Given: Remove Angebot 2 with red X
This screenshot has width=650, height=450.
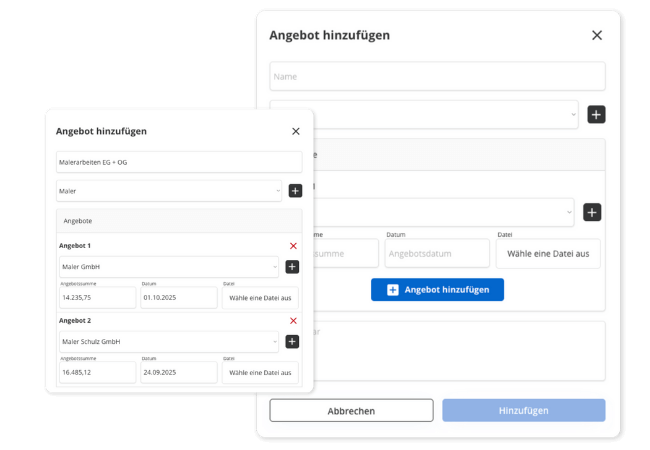Looking at the screenshot, I should coord(293,320).
